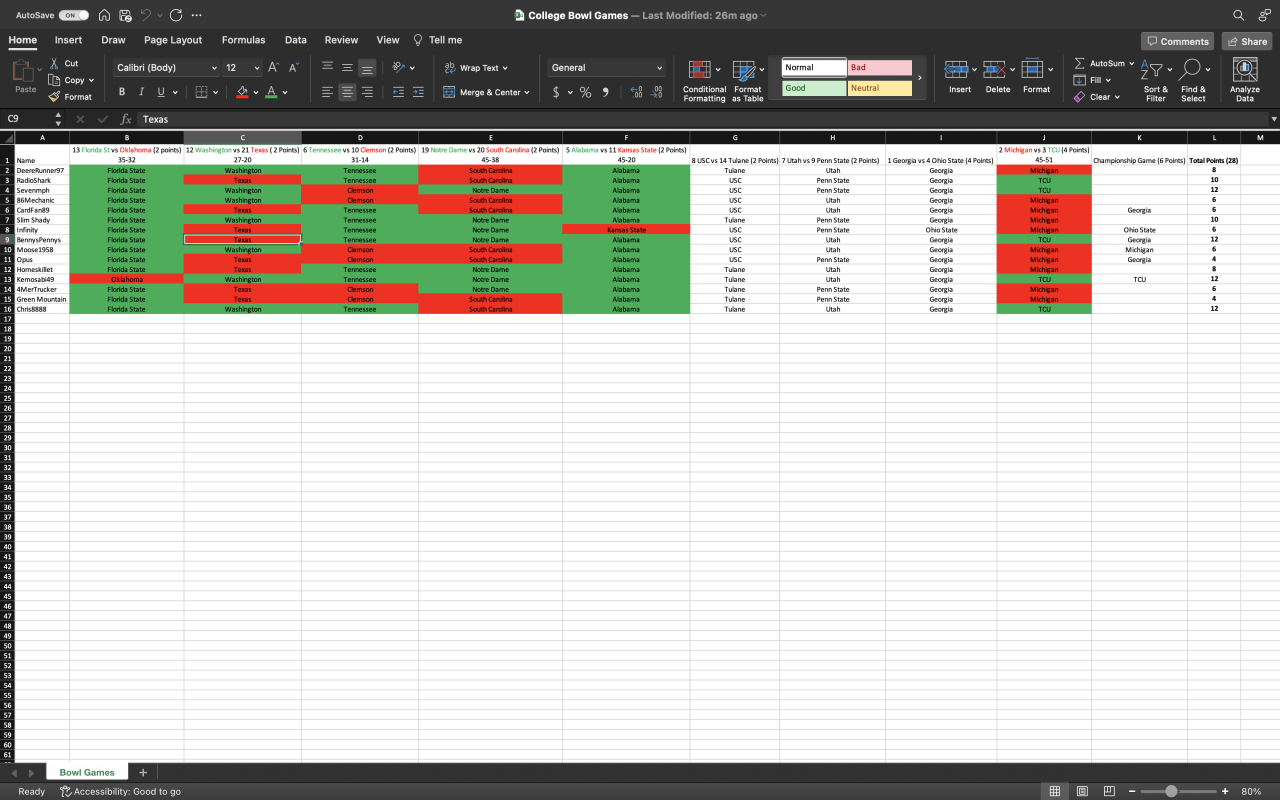Expand the cell styles gallery arrow

(920, 78)
